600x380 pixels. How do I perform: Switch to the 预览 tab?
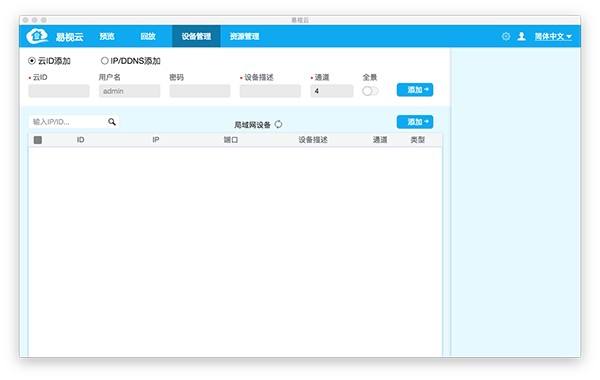(107, 36)
